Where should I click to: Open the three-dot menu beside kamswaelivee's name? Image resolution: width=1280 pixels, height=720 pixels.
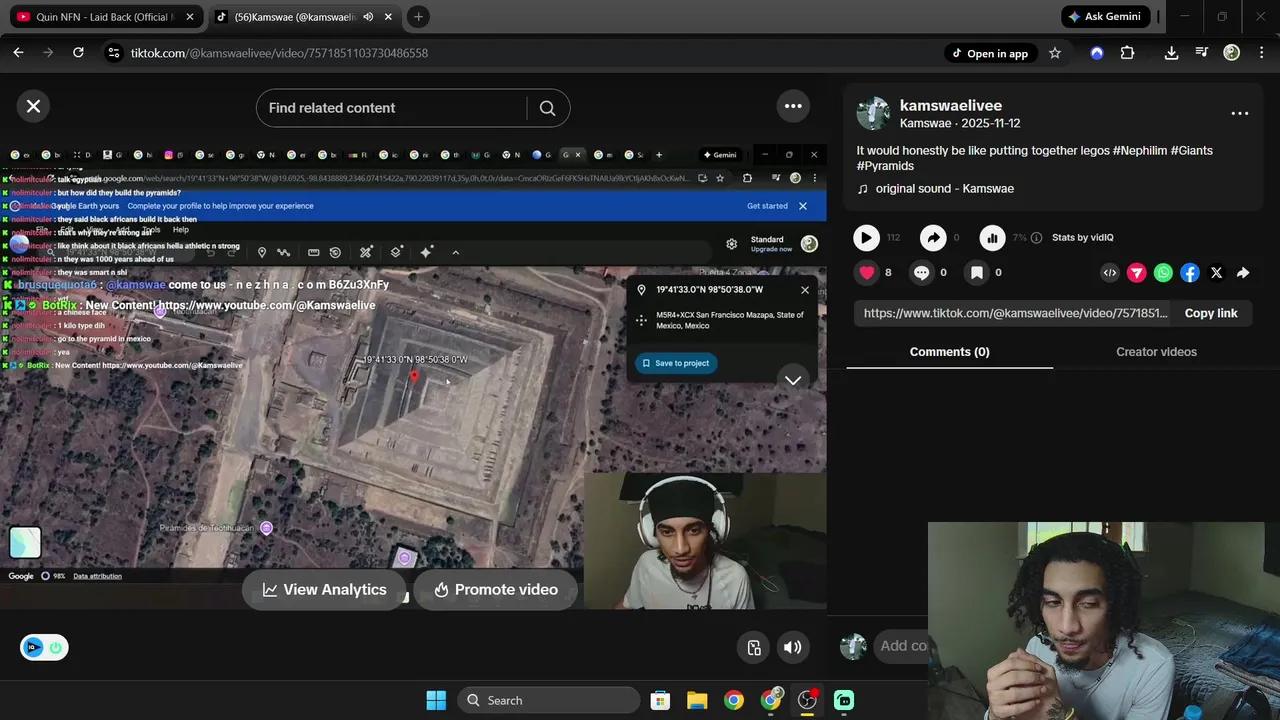point(1240,113)
